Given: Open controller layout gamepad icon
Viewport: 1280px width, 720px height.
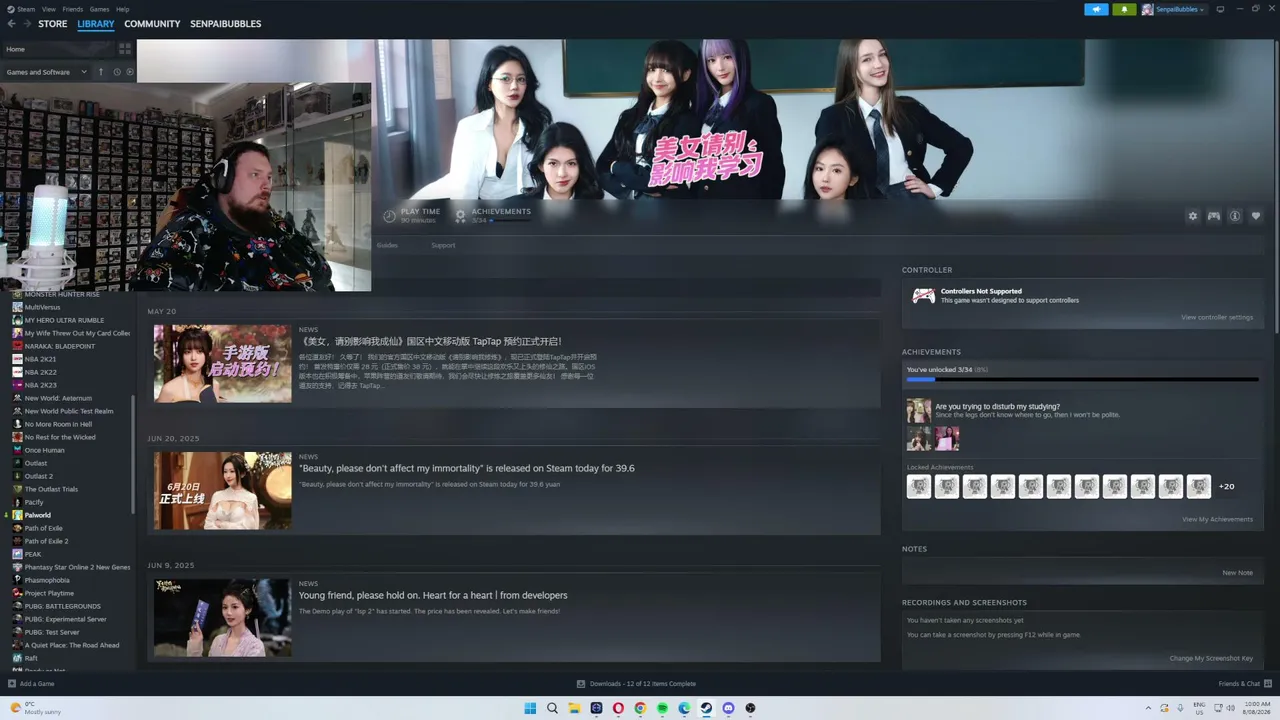Looking at the screenshot, I should 1214,216.
